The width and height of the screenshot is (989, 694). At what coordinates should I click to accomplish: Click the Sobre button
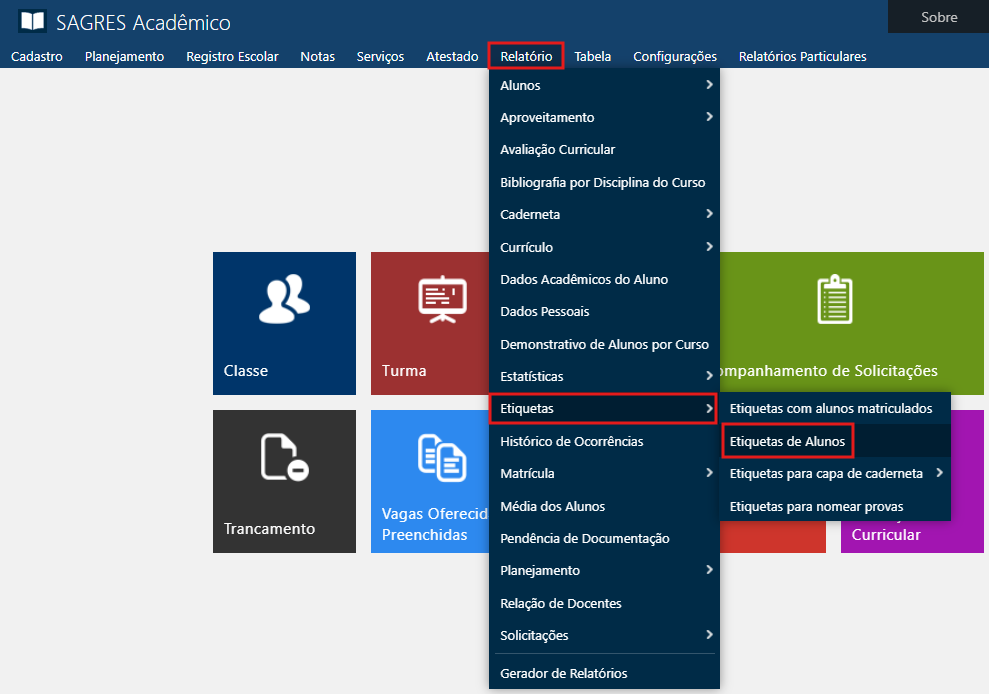938,17
